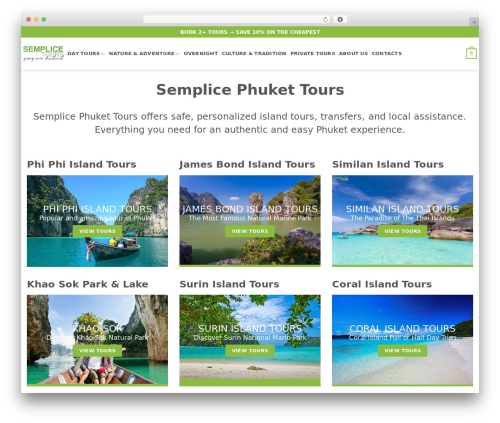This screenshot has width=500, height=423.
Task: Click View Tours for James Bond Island
Action: click(250, 231)
